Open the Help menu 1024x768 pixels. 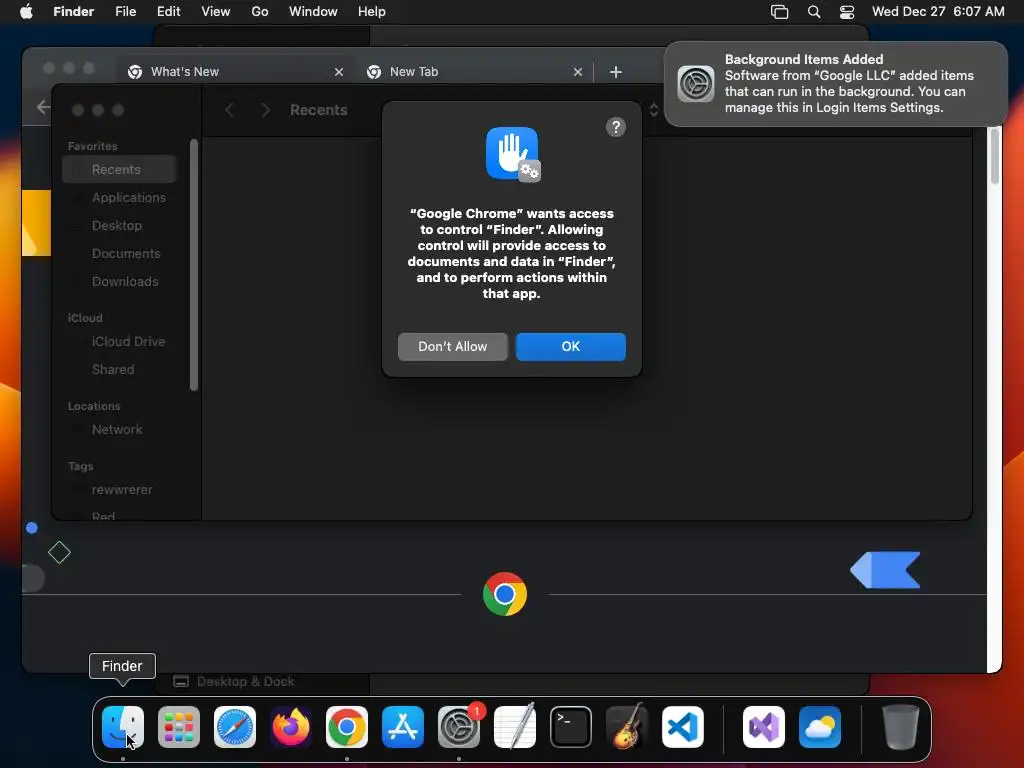(372, 12)
